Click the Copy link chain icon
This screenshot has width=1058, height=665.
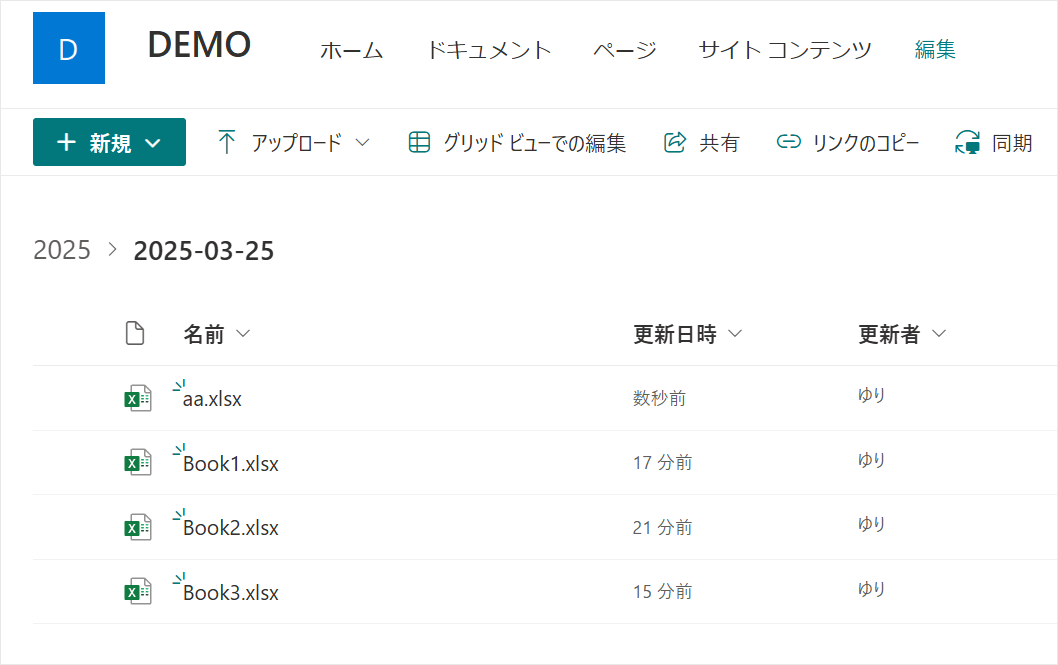789,143
